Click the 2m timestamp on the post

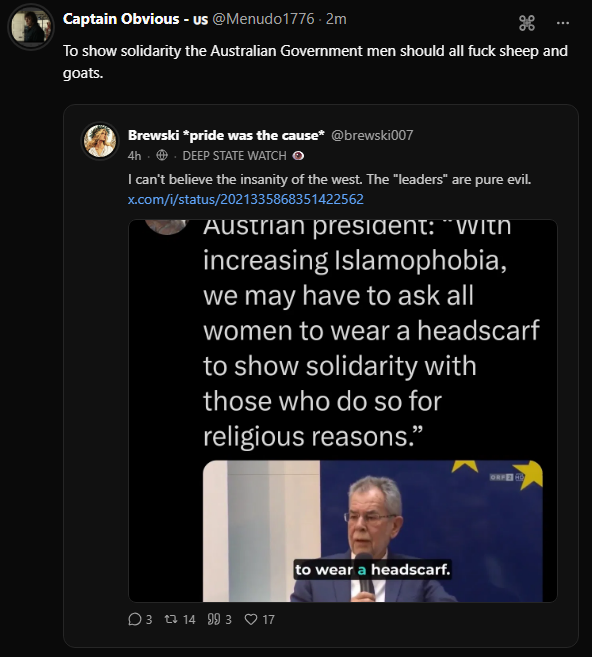336,19
